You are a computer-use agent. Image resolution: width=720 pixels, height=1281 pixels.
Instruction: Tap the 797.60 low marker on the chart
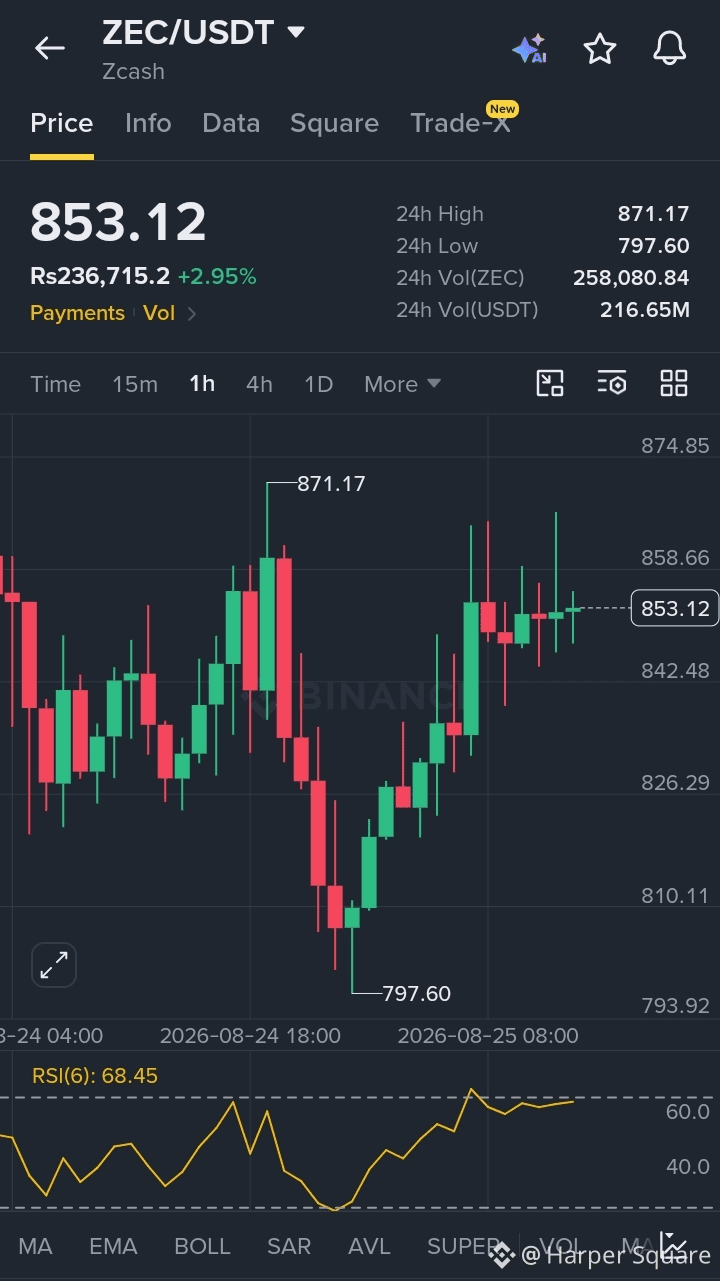coord(417,993)
